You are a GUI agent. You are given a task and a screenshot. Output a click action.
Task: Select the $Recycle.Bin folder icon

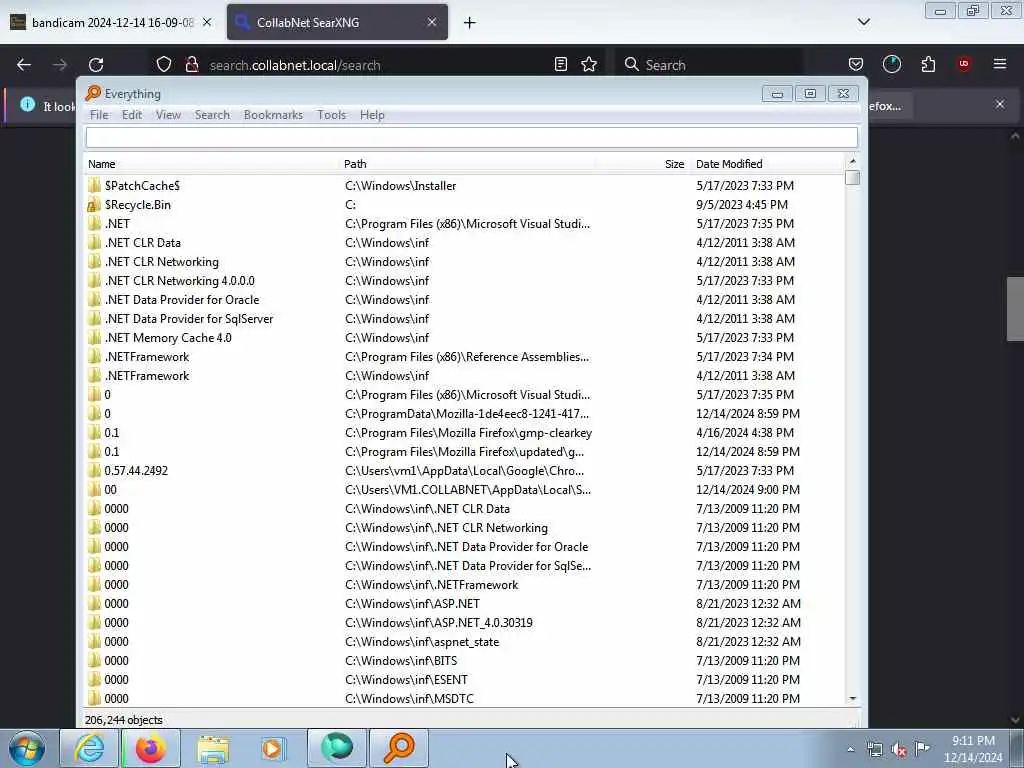[x=94, y=205]
